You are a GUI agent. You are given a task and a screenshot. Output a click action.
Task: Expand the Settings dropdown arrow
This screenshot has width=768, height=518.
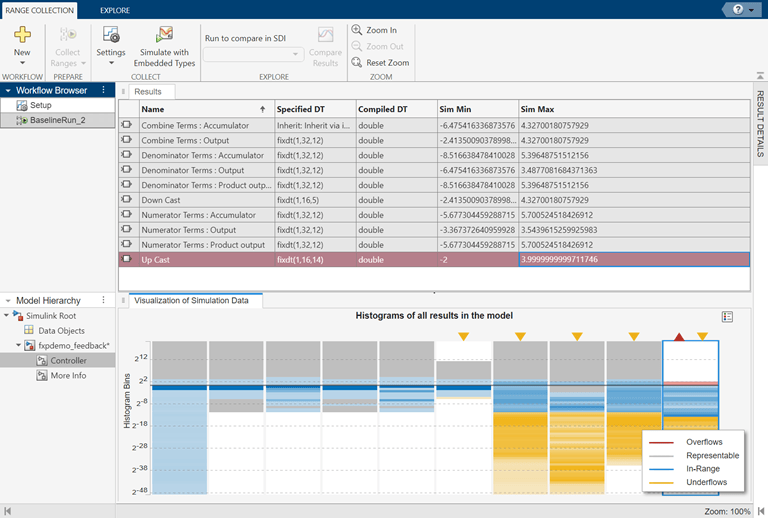(x=111, y=63)
